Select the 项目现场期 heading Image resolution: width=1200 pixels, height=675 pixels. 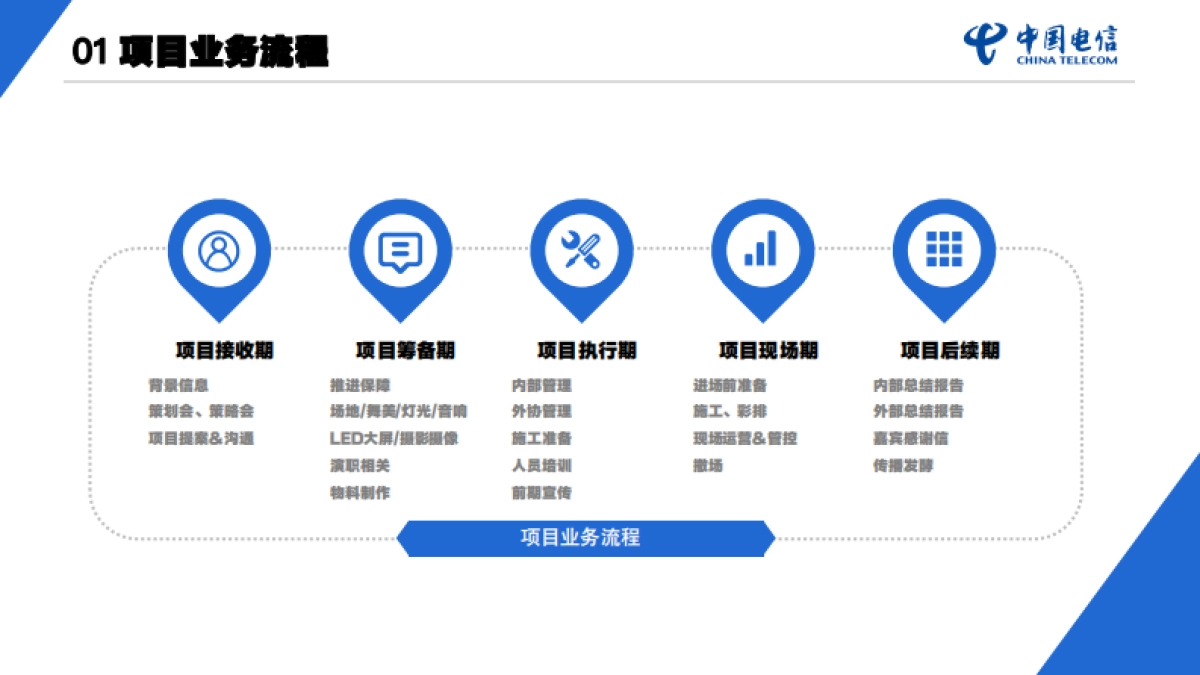(x=767, y=351)
